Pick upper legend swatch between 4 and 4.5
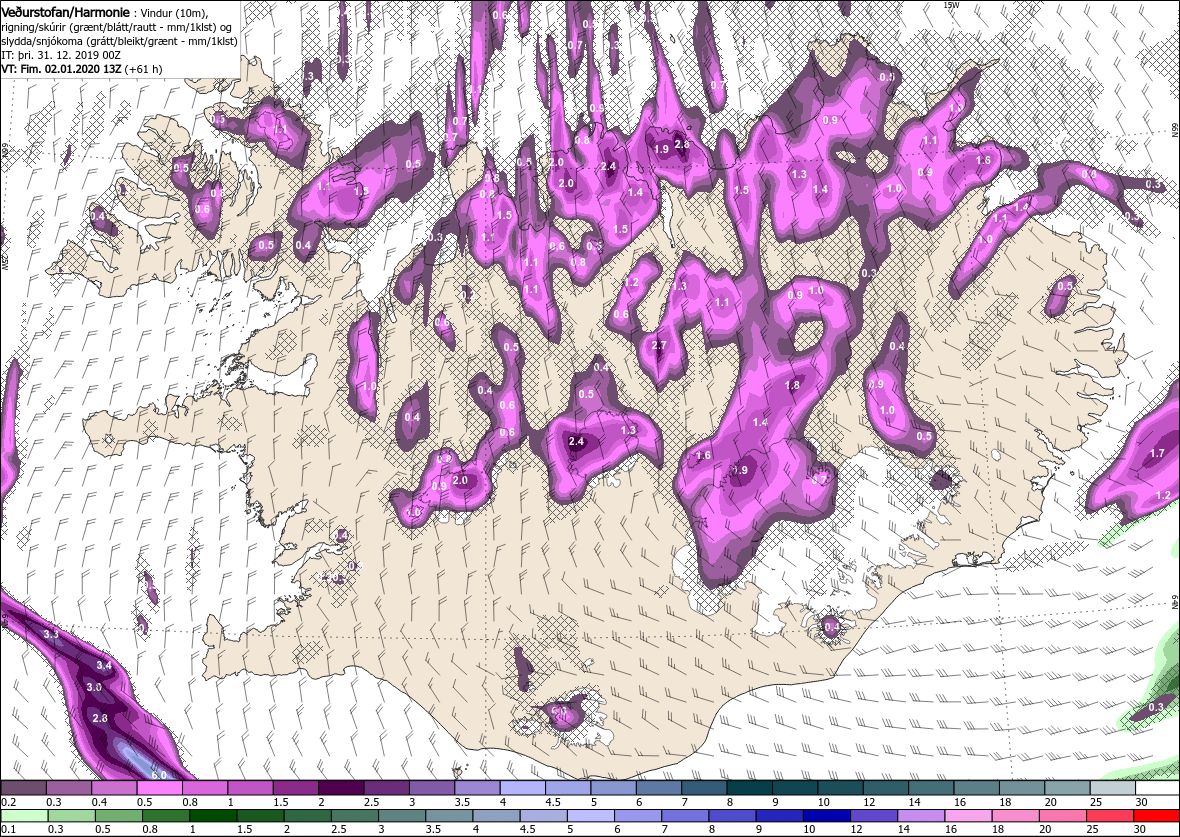 coord(522,787)
